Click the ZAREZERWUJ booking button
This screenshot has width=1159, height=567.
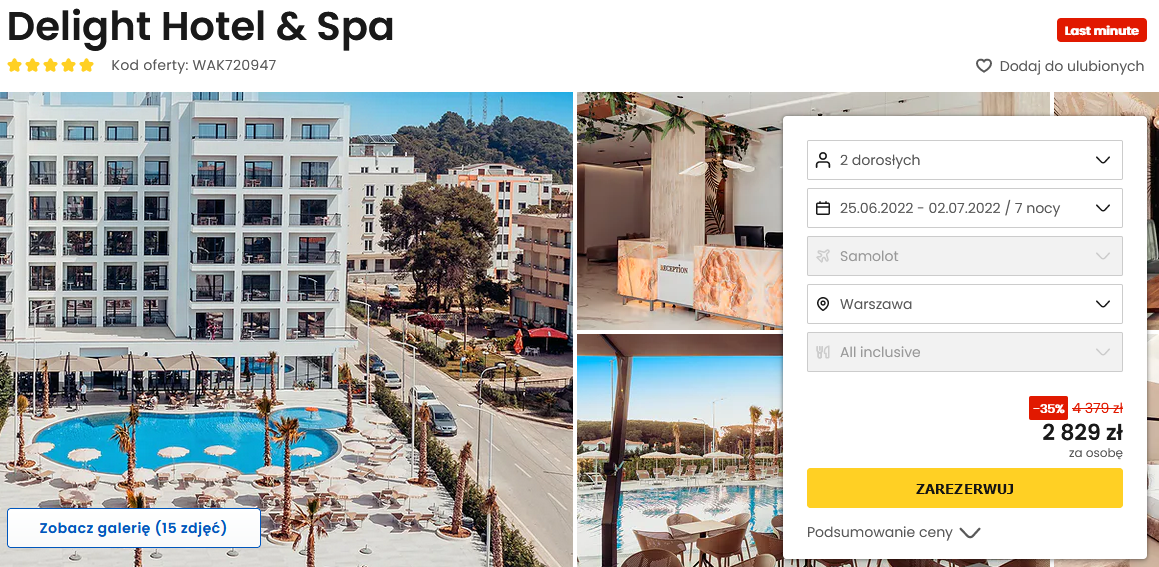click(965, 489)
